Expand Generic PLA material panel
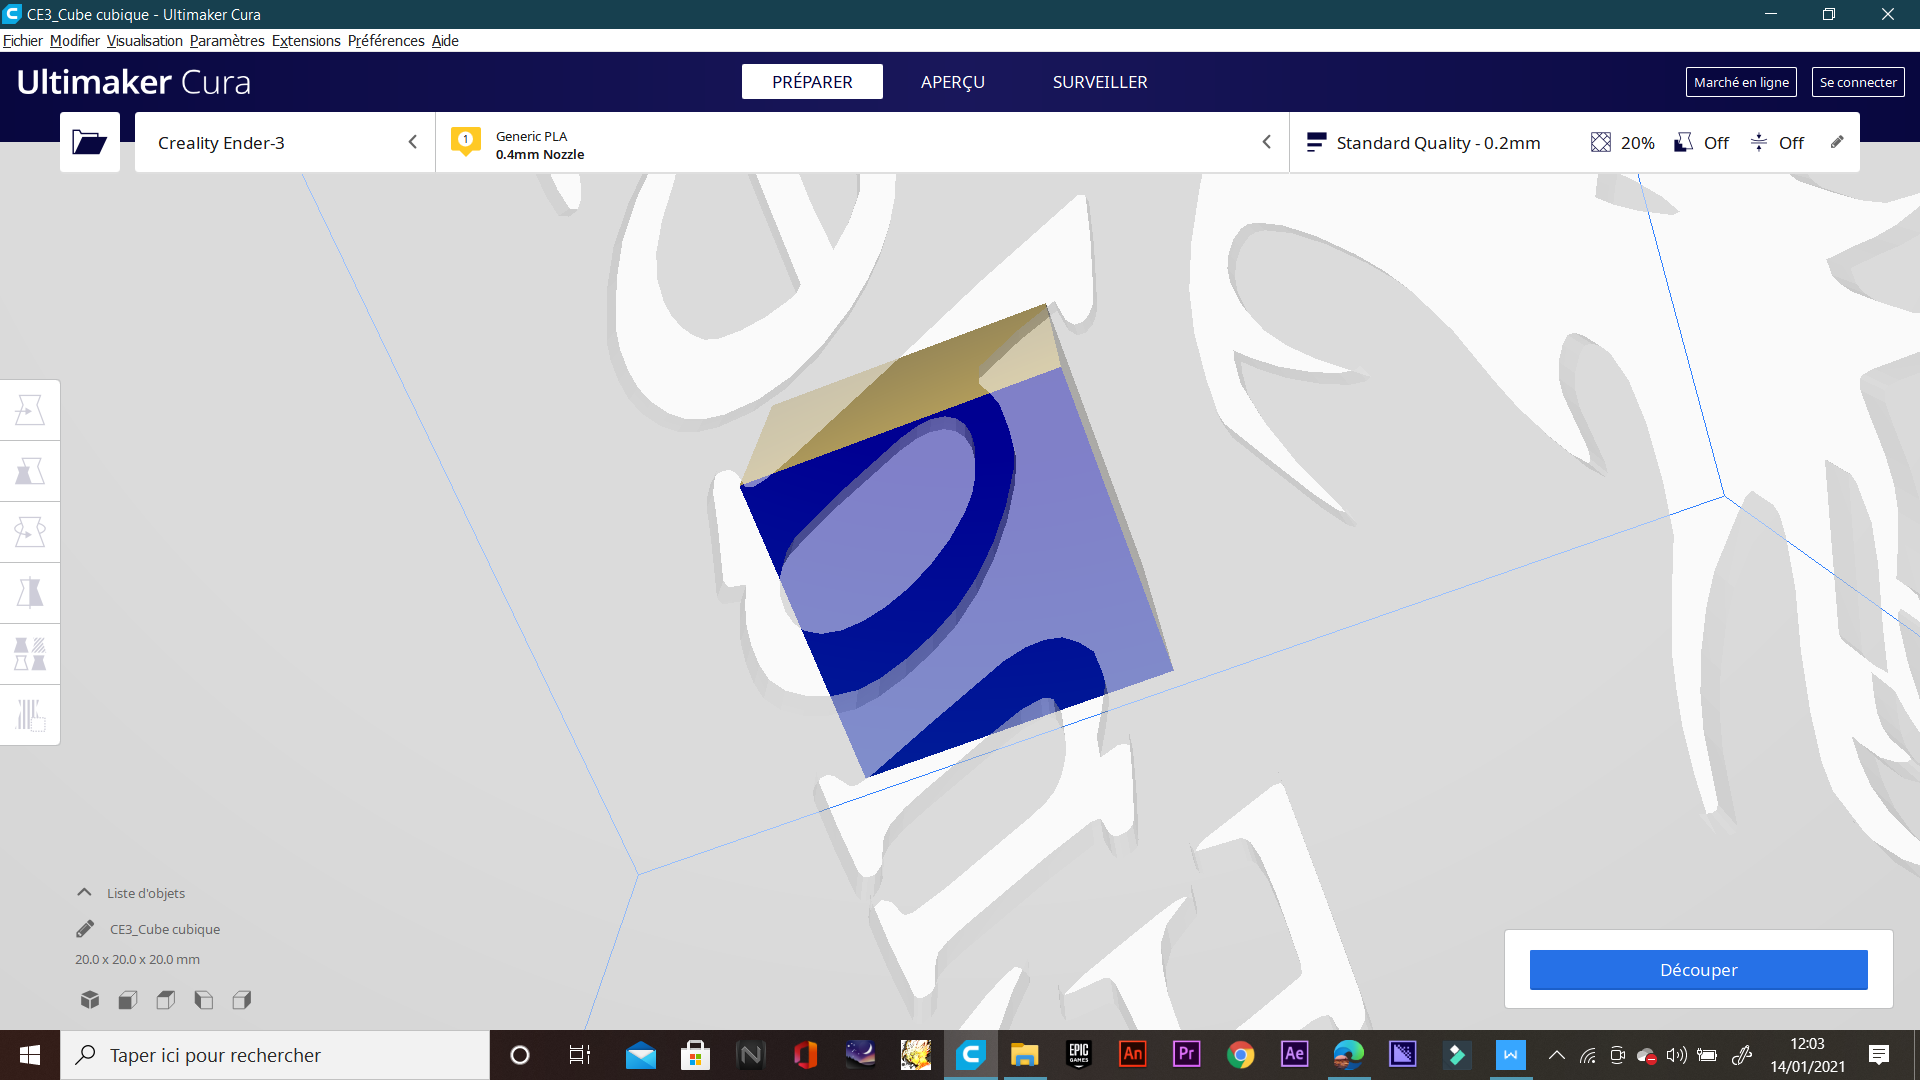This screenshot has height=1080, width=1920. (x=860, y=142)
